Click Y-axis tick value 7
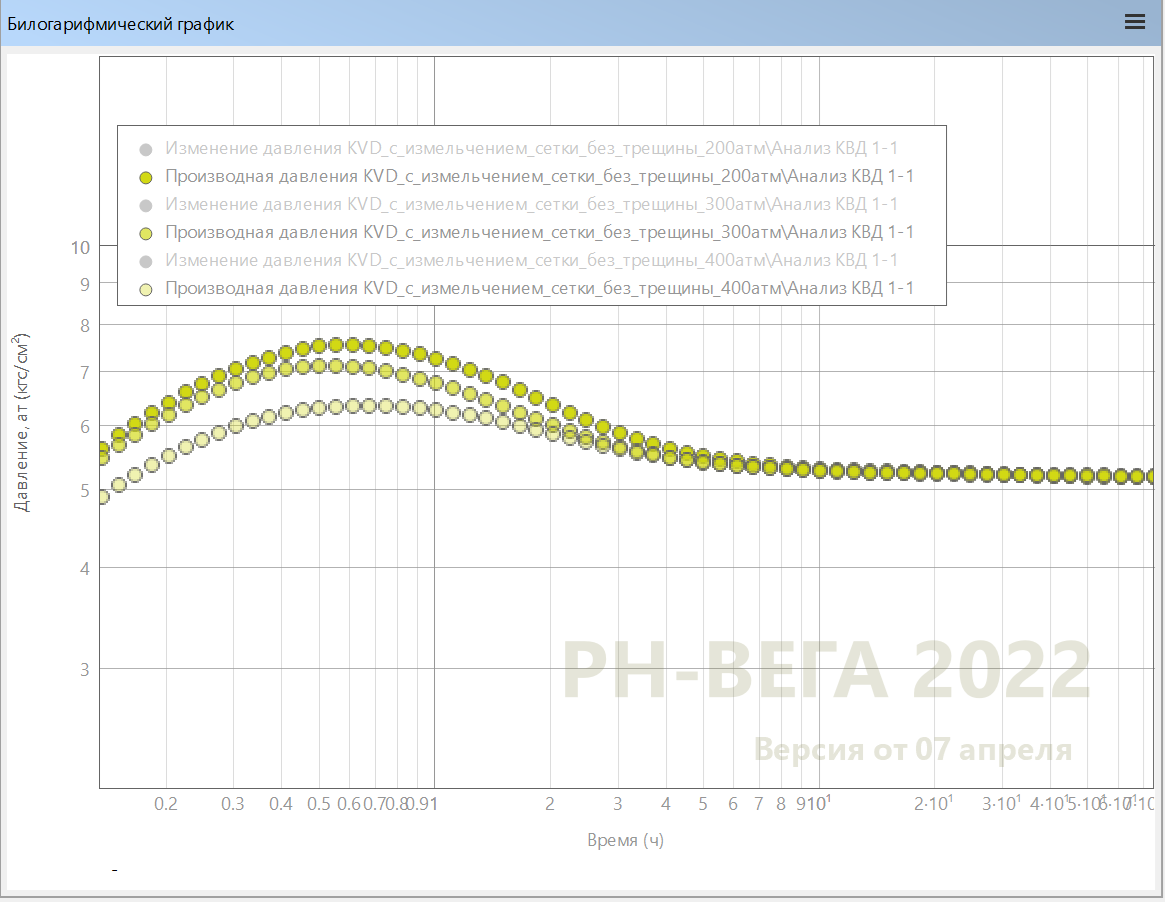The width and height of the screenshot is (1165, 902). point(85,372)
